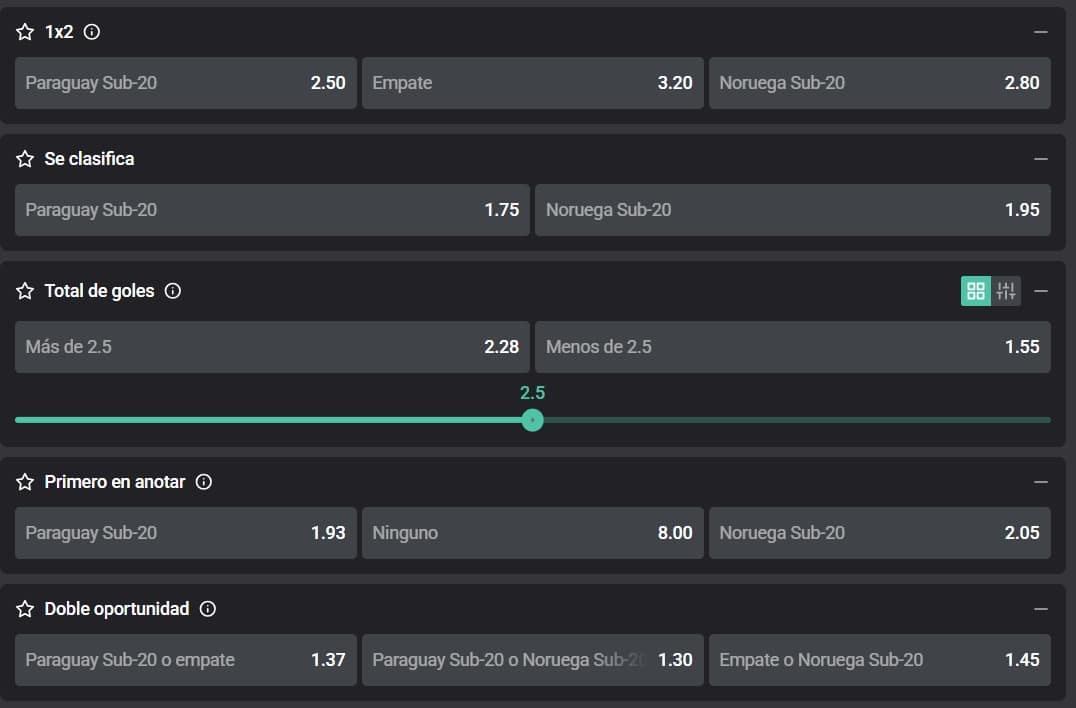Choose Ninguno first scorer at 8.00
Image resolution: width=1076 pixels, height=708 pixels.
coord(532,533)
